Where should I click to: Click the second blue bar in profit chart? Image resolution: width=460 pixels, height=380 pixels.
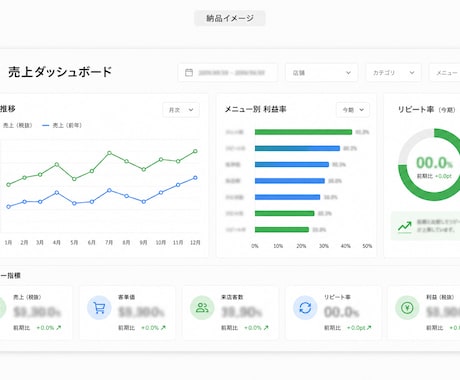point(292,164)
